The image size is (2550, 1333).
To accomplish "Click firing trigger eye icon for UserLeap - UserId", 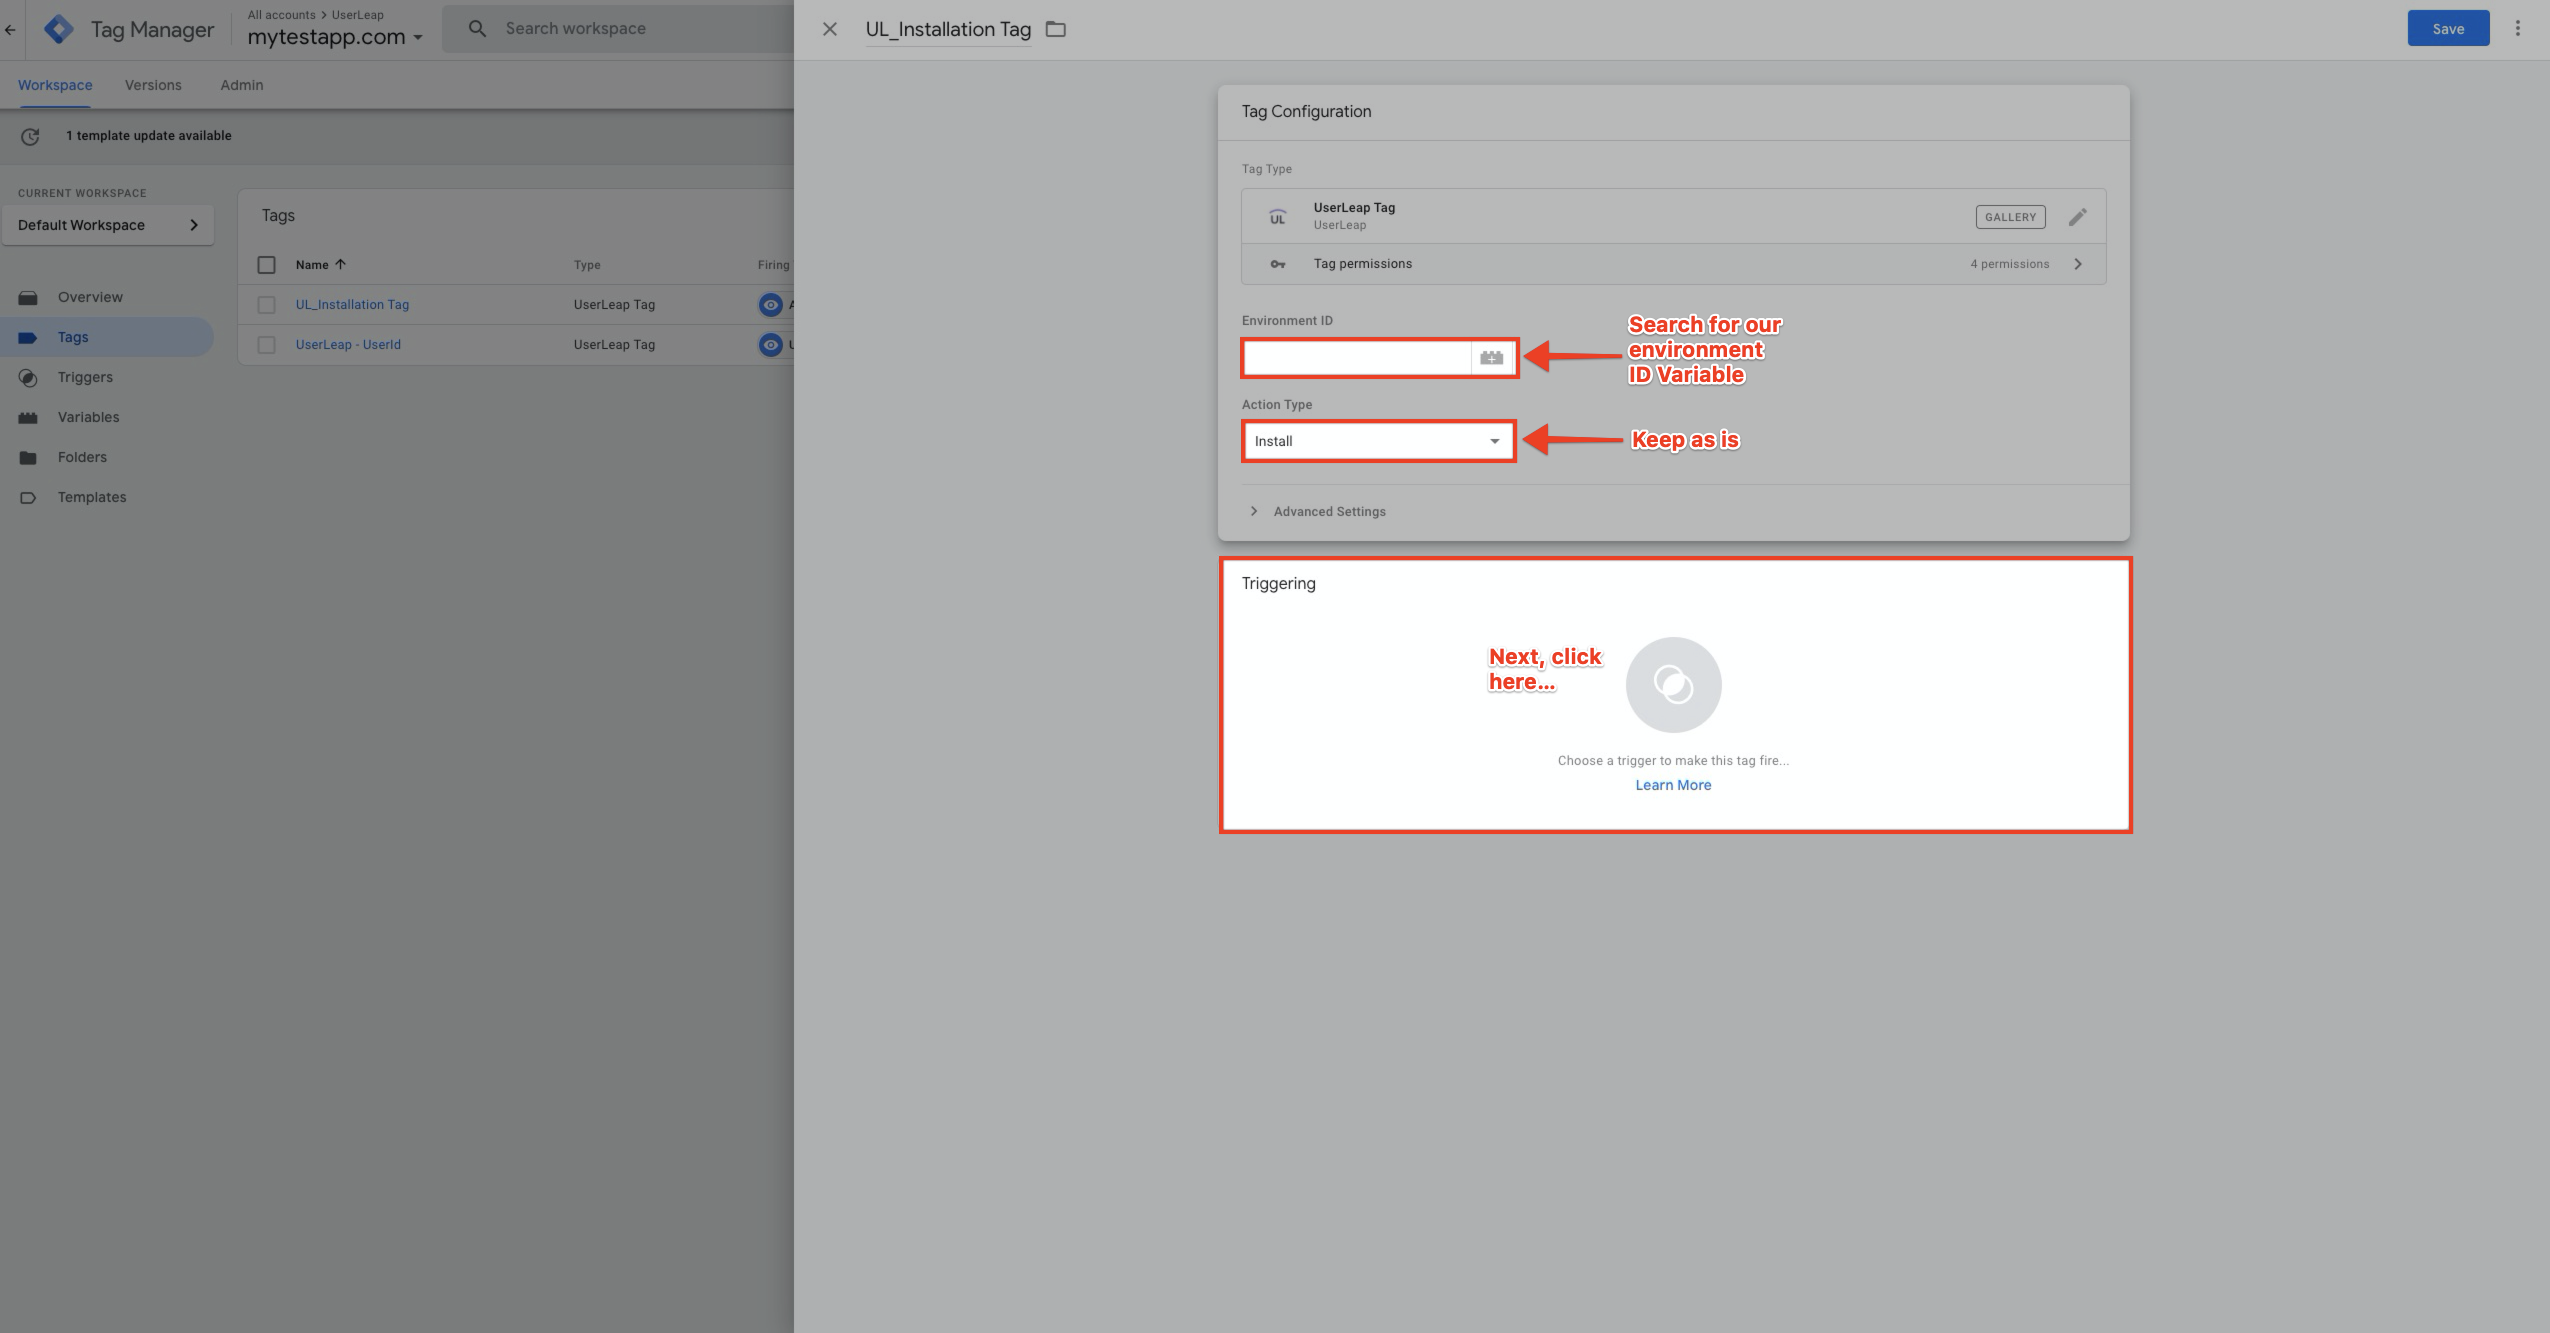I will 770,345.
